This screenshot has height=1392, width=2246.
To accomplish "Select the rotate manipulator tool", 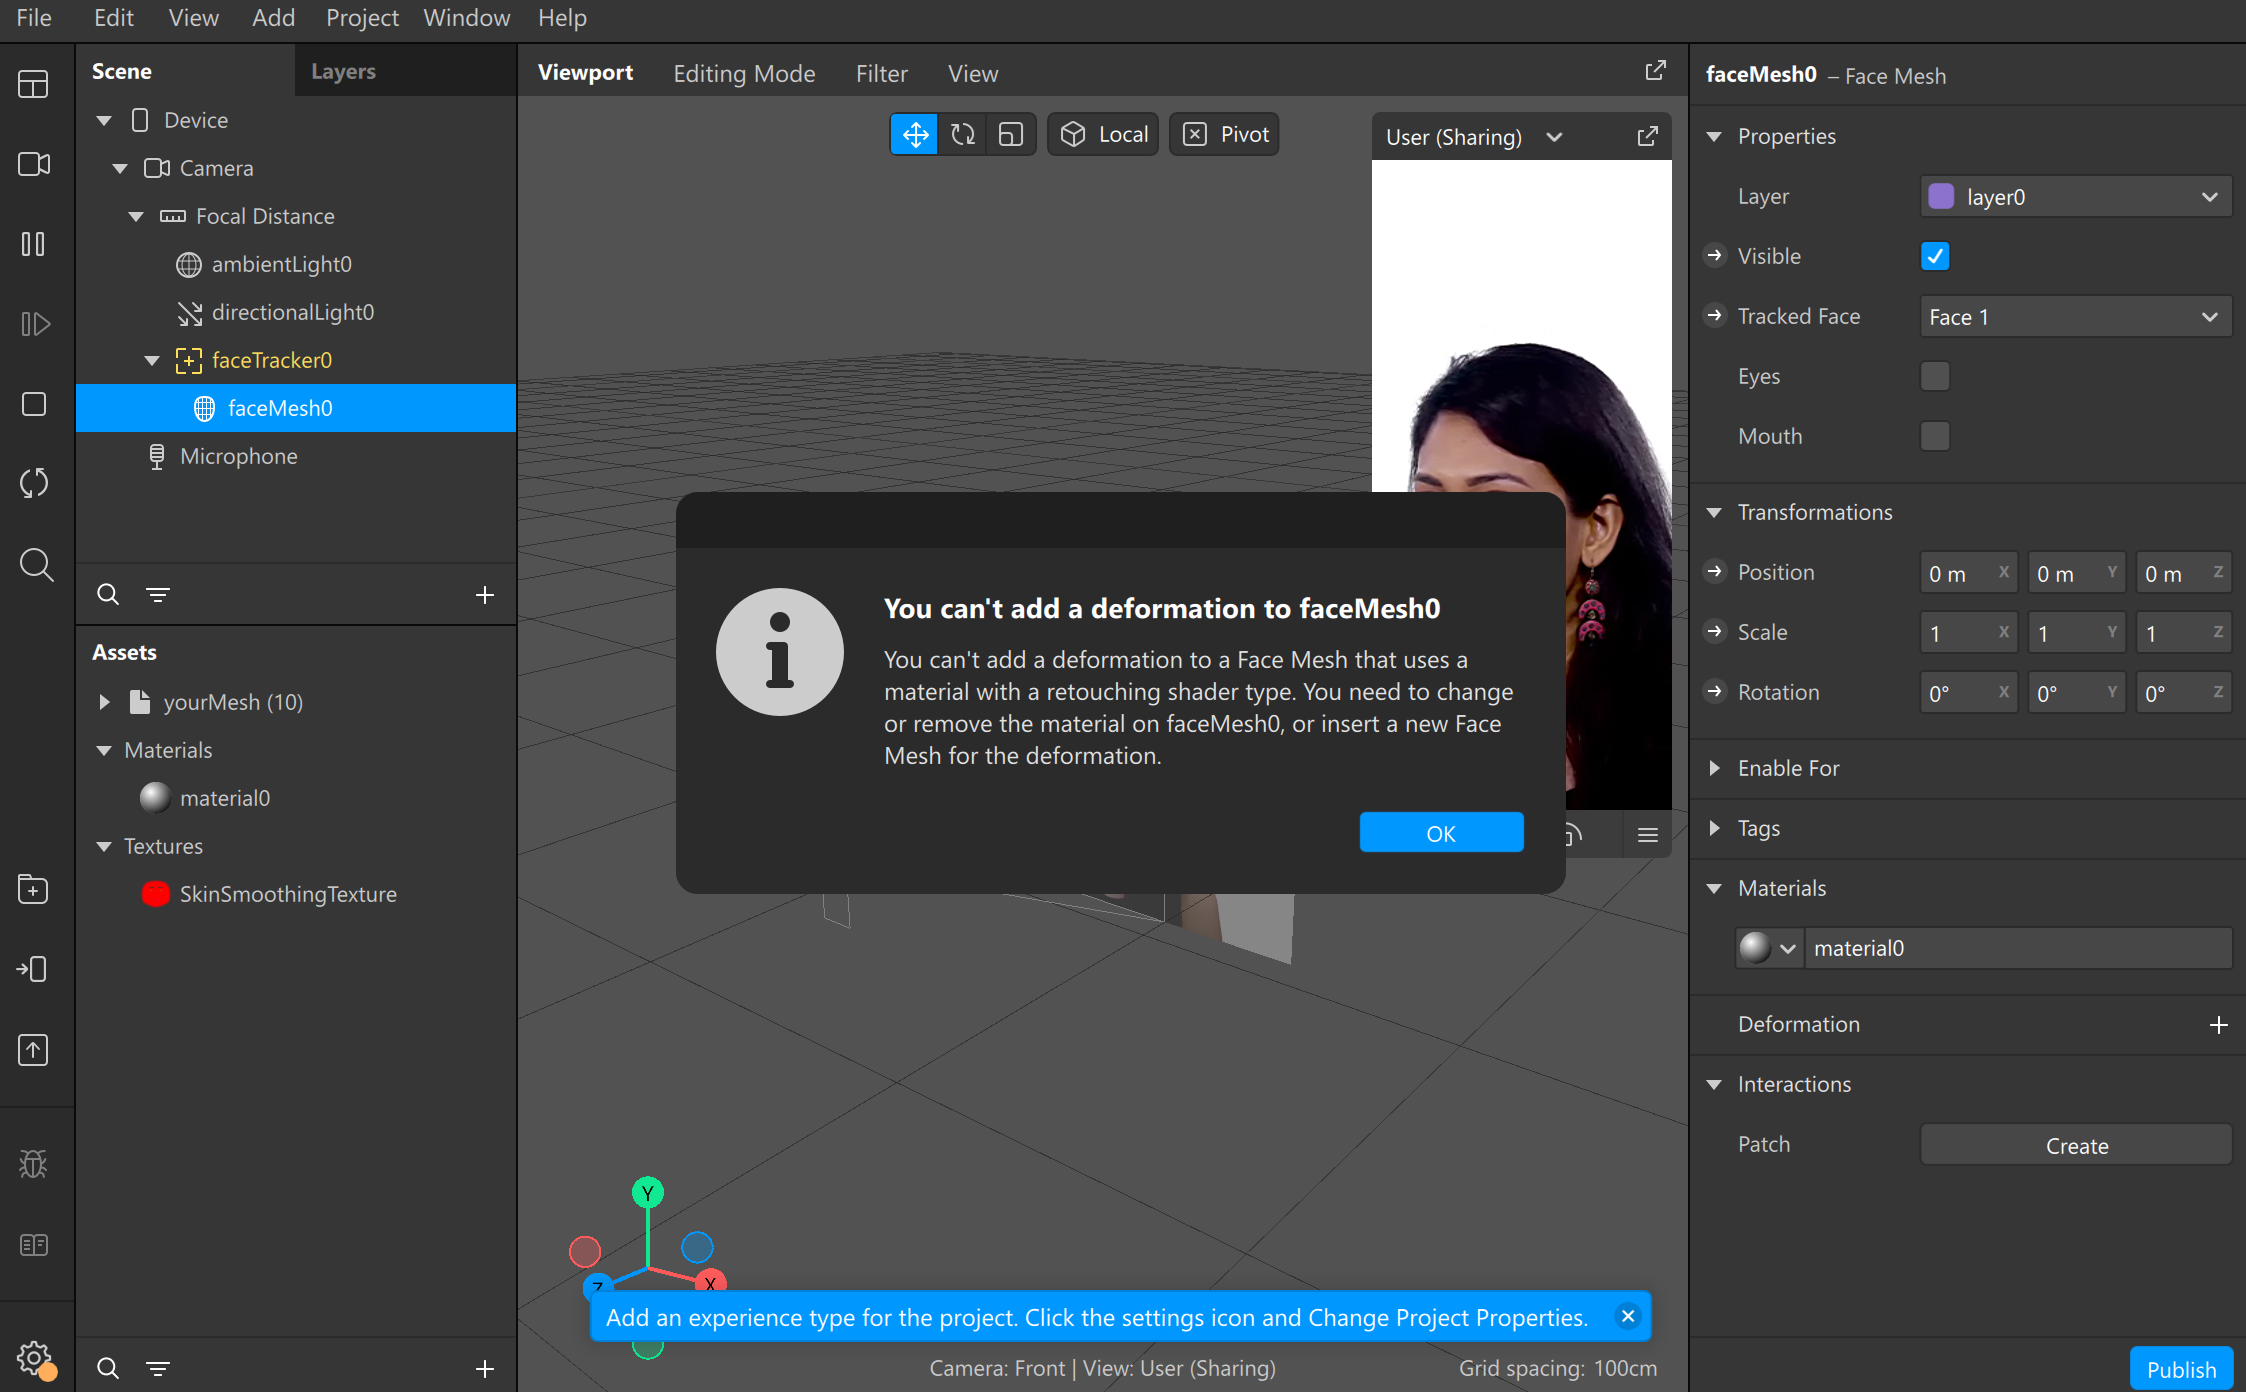I will point(963,134).
